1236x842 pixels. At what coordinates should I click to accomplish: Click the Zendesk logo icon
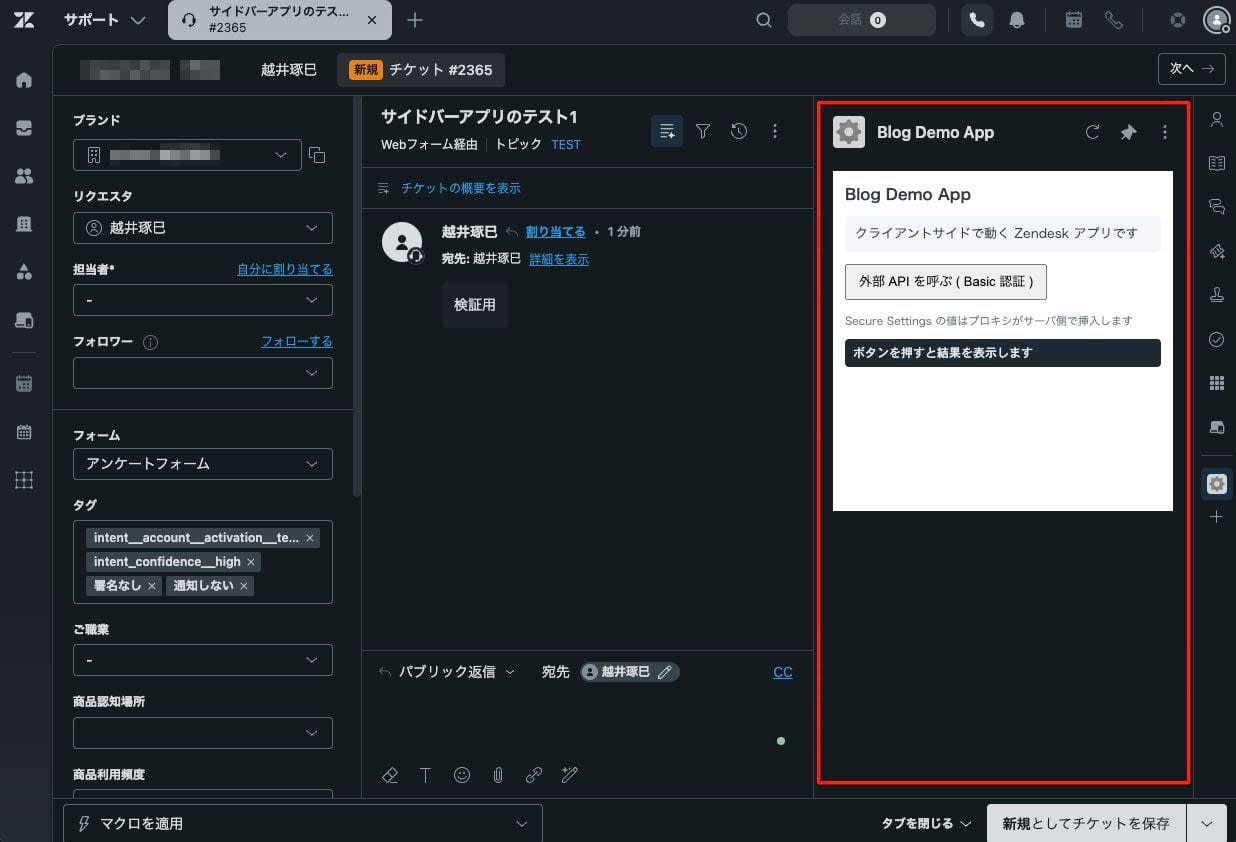[24, 20]
